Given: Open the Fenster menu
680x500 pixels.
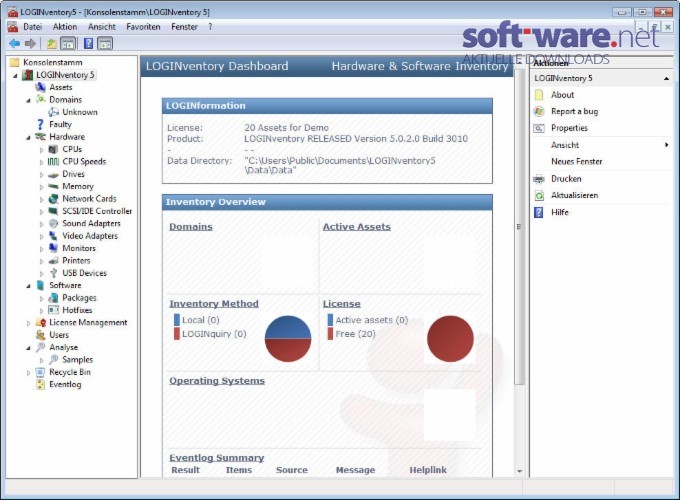Looking at the screenshot, I should pos(184,27).
